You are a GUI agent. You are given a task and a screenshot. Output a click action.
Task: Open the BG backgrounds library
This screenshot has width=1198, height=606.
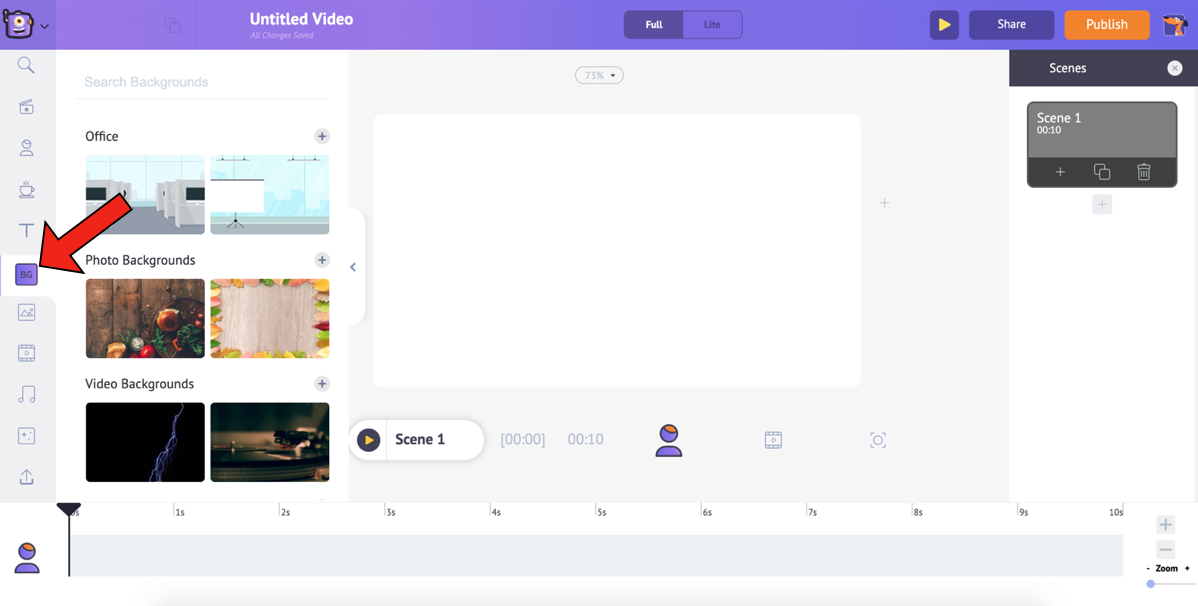(26, 274)
